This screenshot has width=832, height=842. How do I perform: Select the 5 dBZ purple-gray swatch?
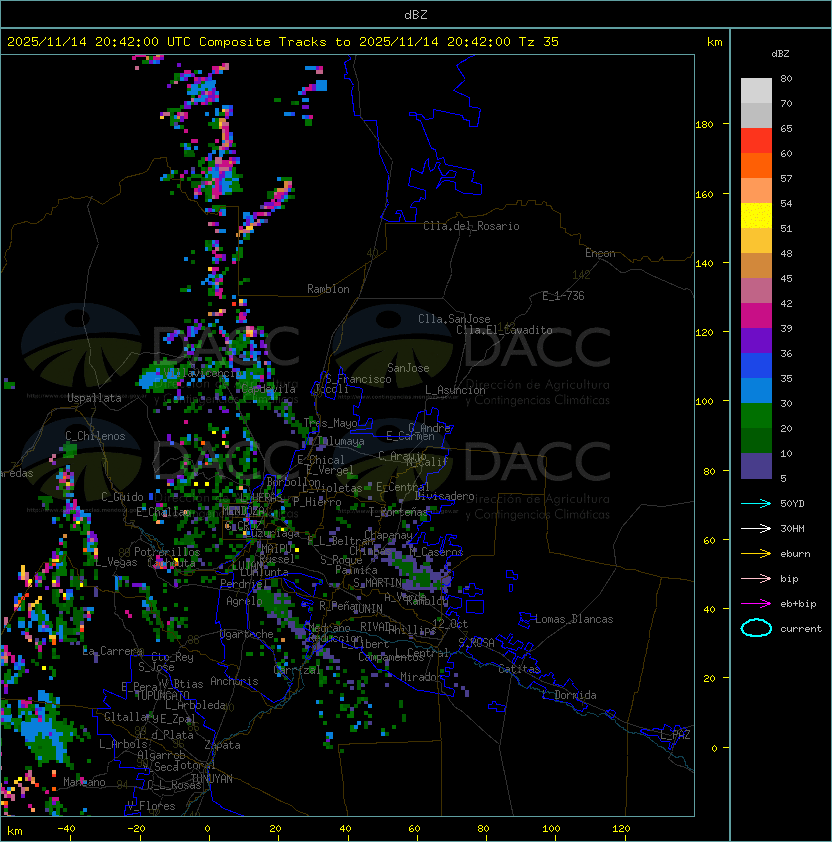756,466
